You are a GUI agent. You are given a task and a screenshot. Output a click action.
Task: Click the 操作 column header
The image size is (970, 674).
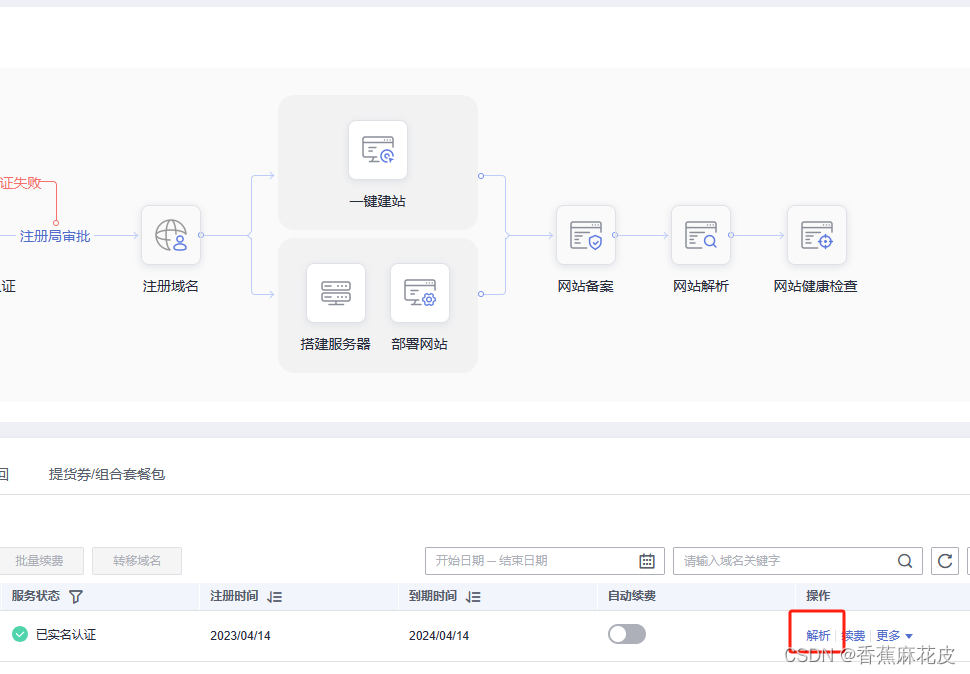pos(818,596)
